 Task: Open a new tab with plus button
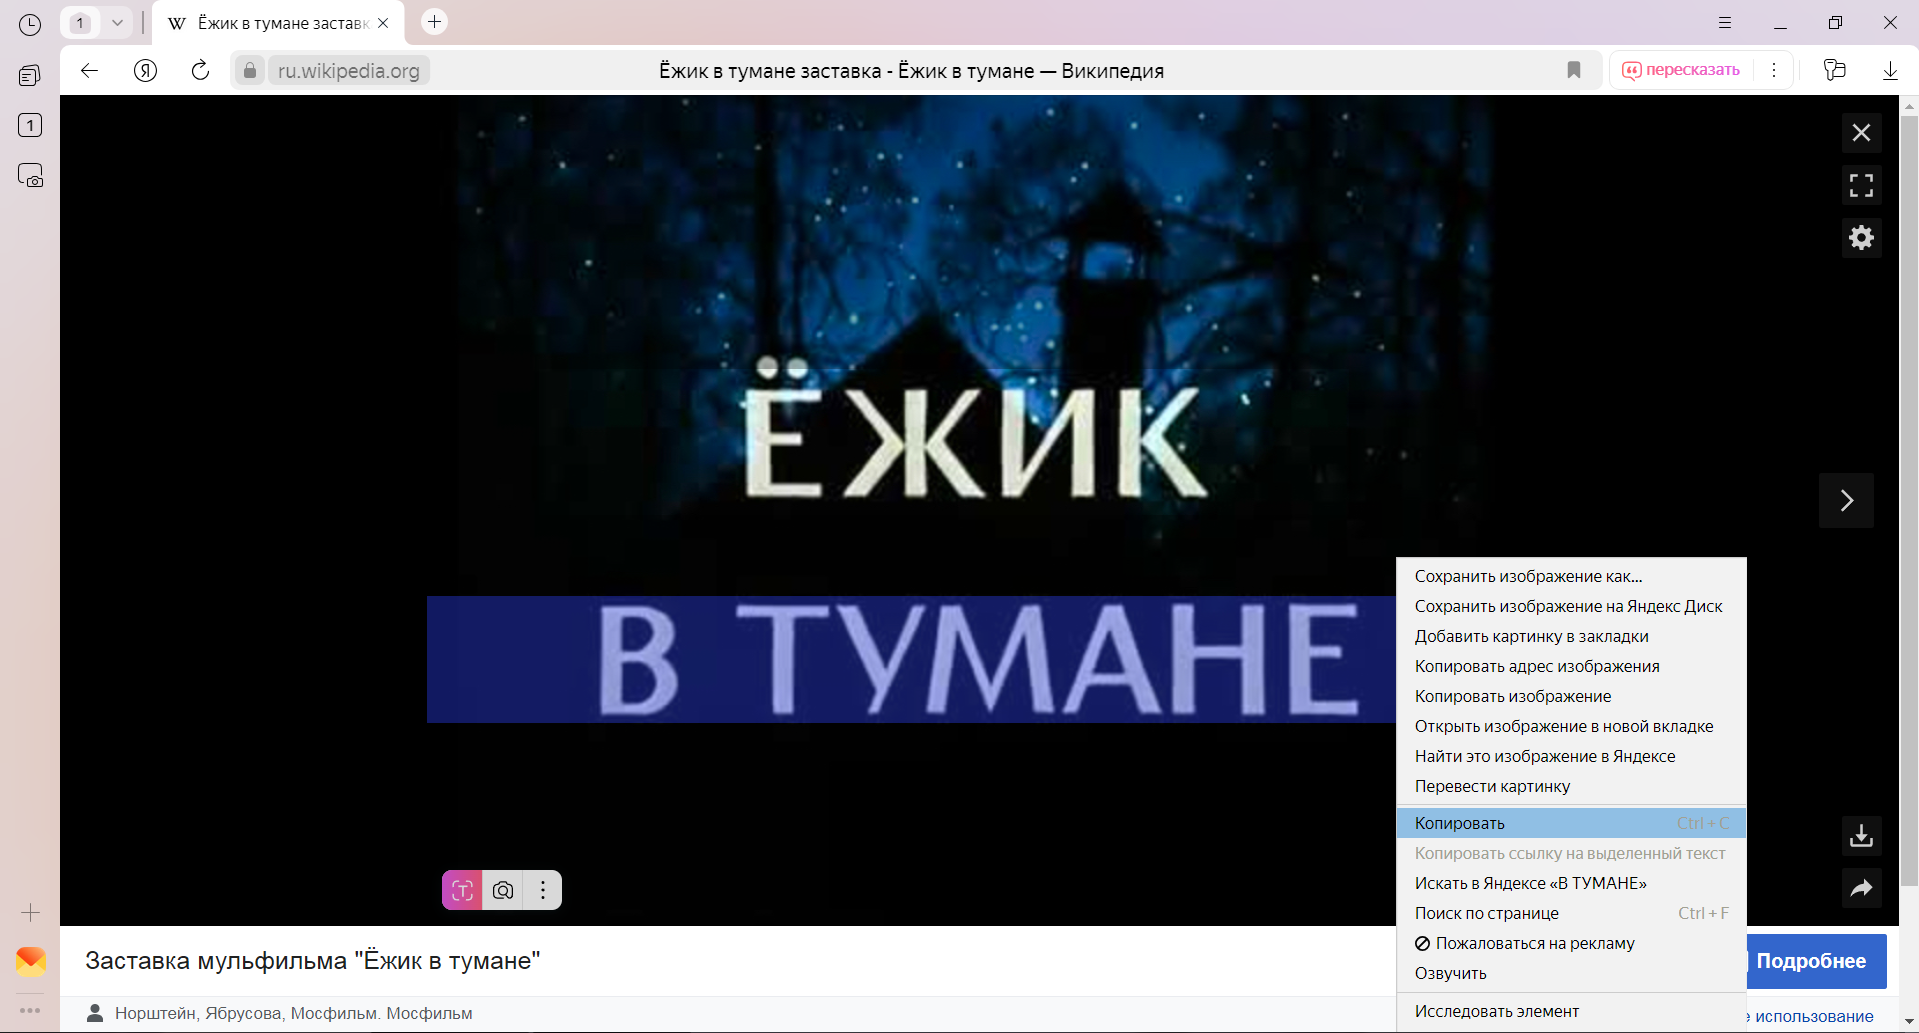click(x=434, y=22)
